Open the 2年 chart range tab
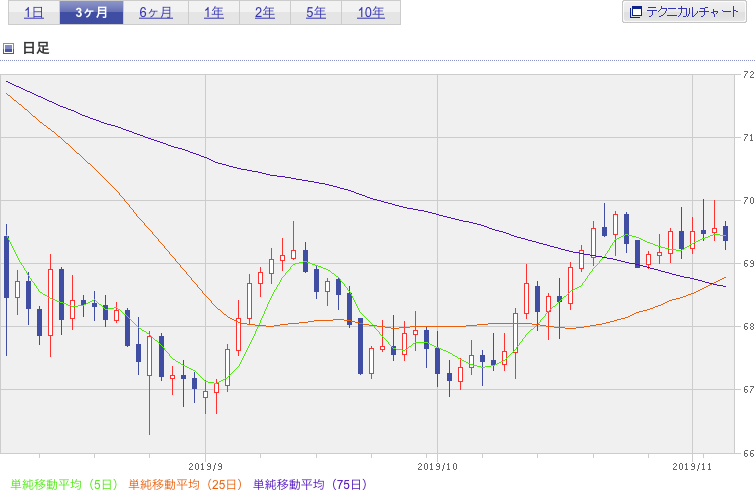The height and width of the screenshot is (493, 755). coord(265,12)
